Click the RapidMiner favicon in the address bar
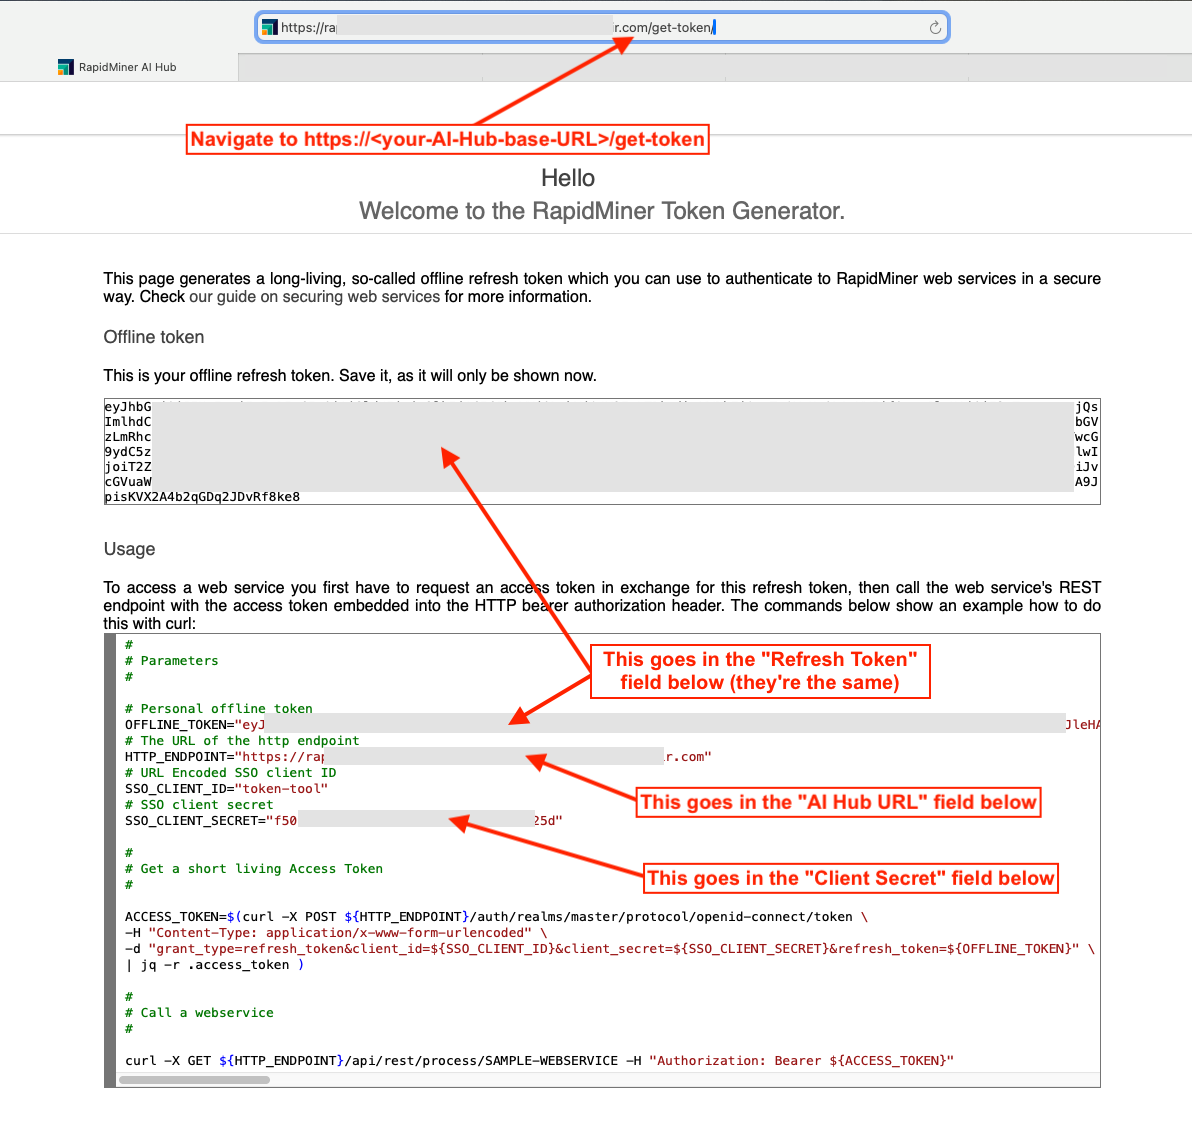This screenshot has width=1192, height=1135. pyautogui.click(x=269, y=28)
